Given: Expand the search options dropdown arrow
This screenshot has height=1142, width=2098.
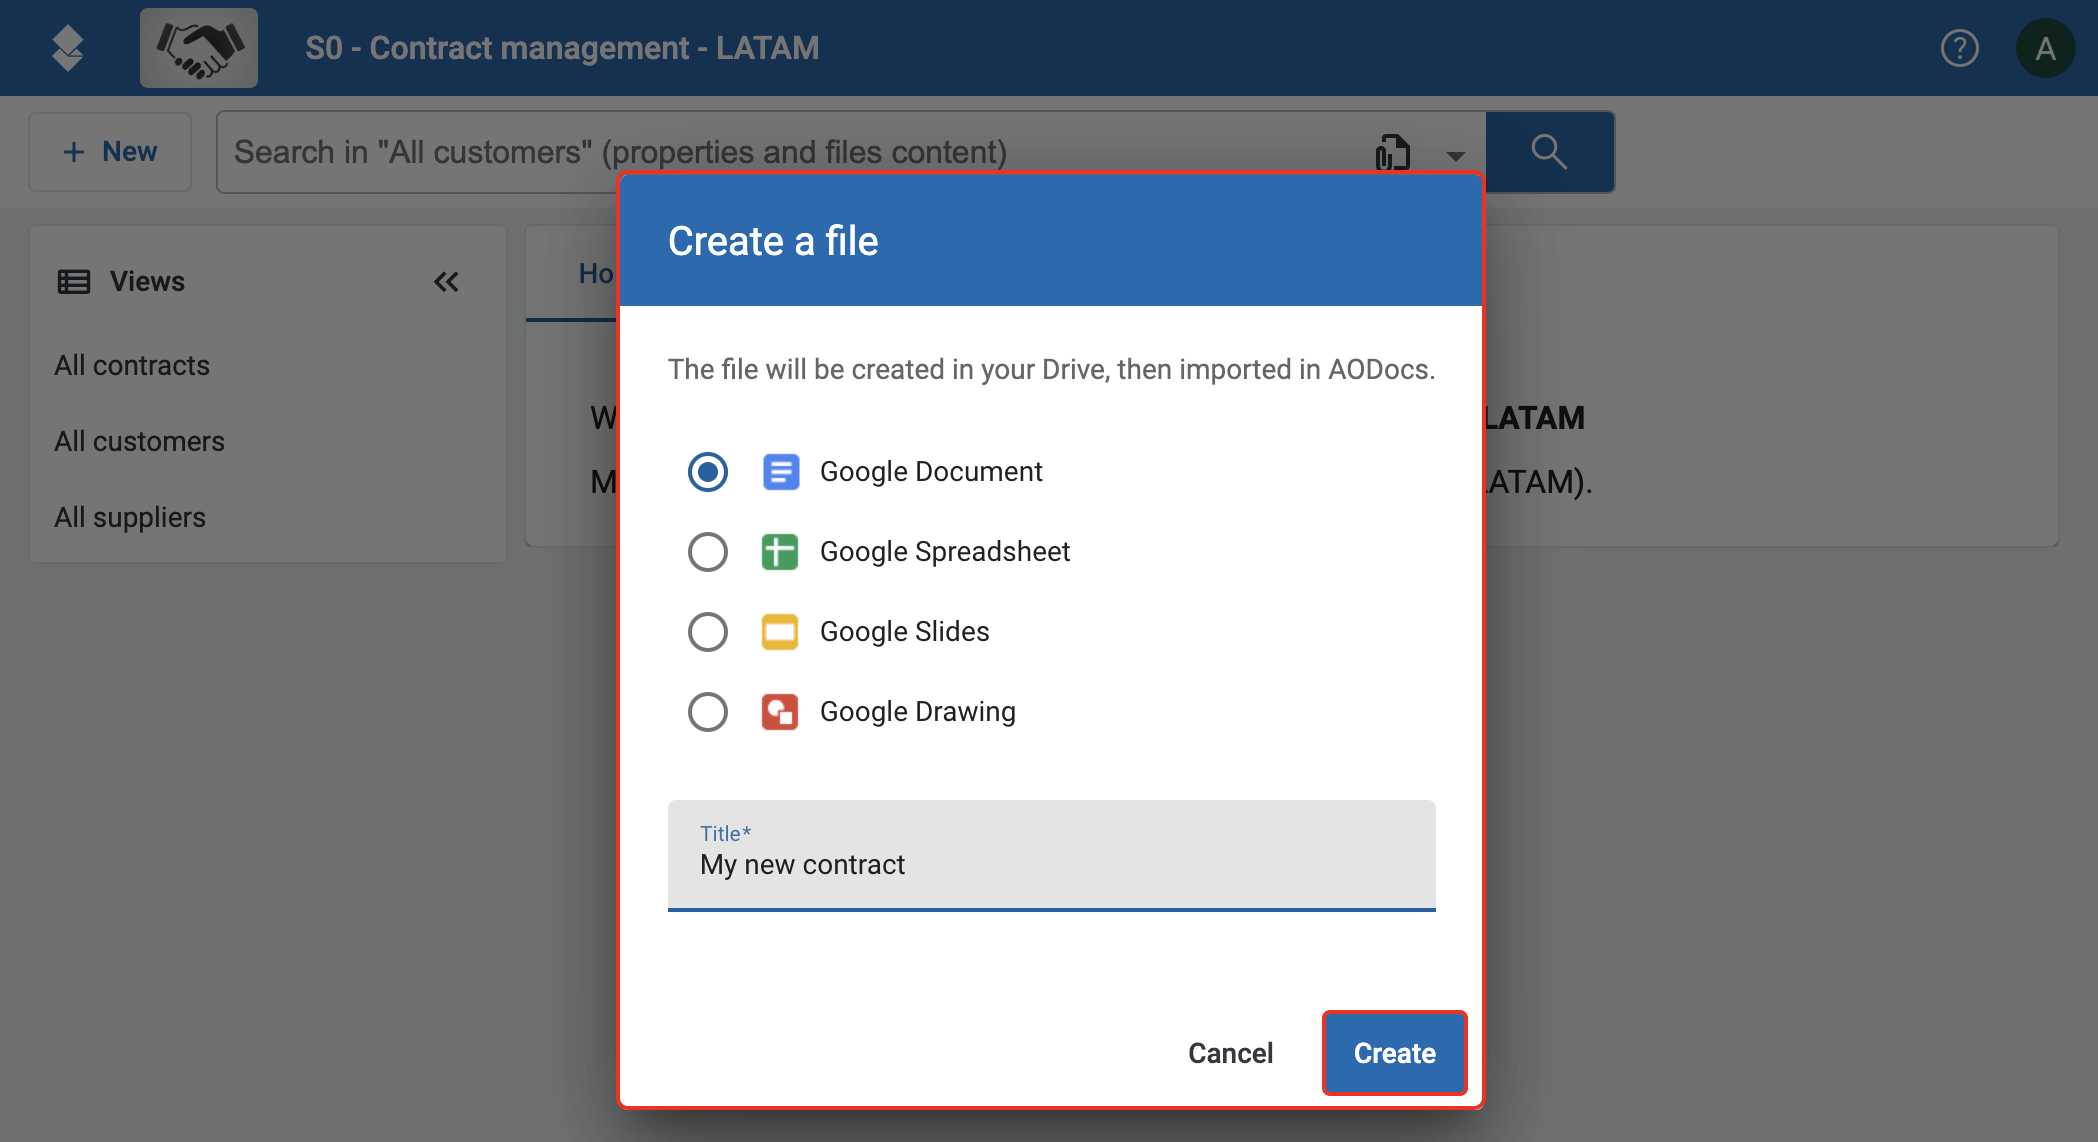Looking at the screenshot, I should [1455, 155].
